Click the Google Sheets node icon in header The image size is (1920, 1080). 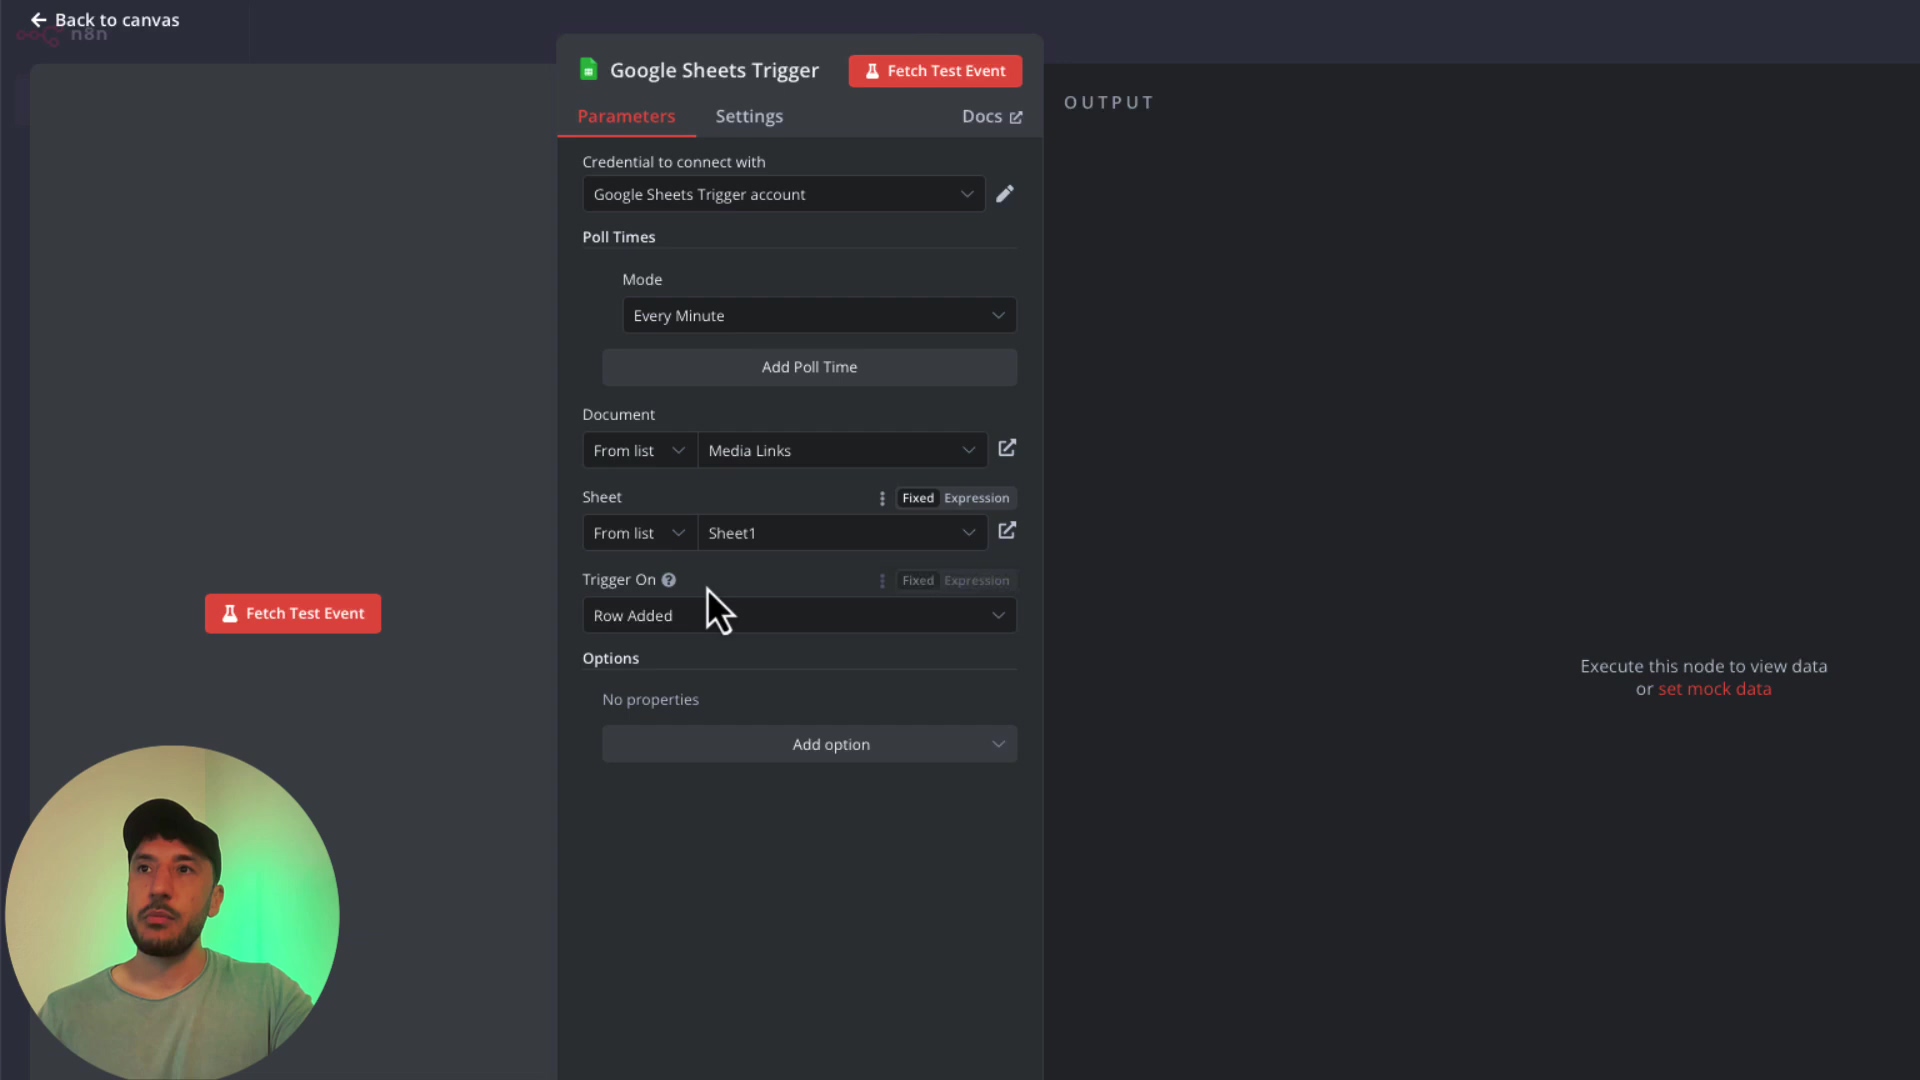coord(589,70)
